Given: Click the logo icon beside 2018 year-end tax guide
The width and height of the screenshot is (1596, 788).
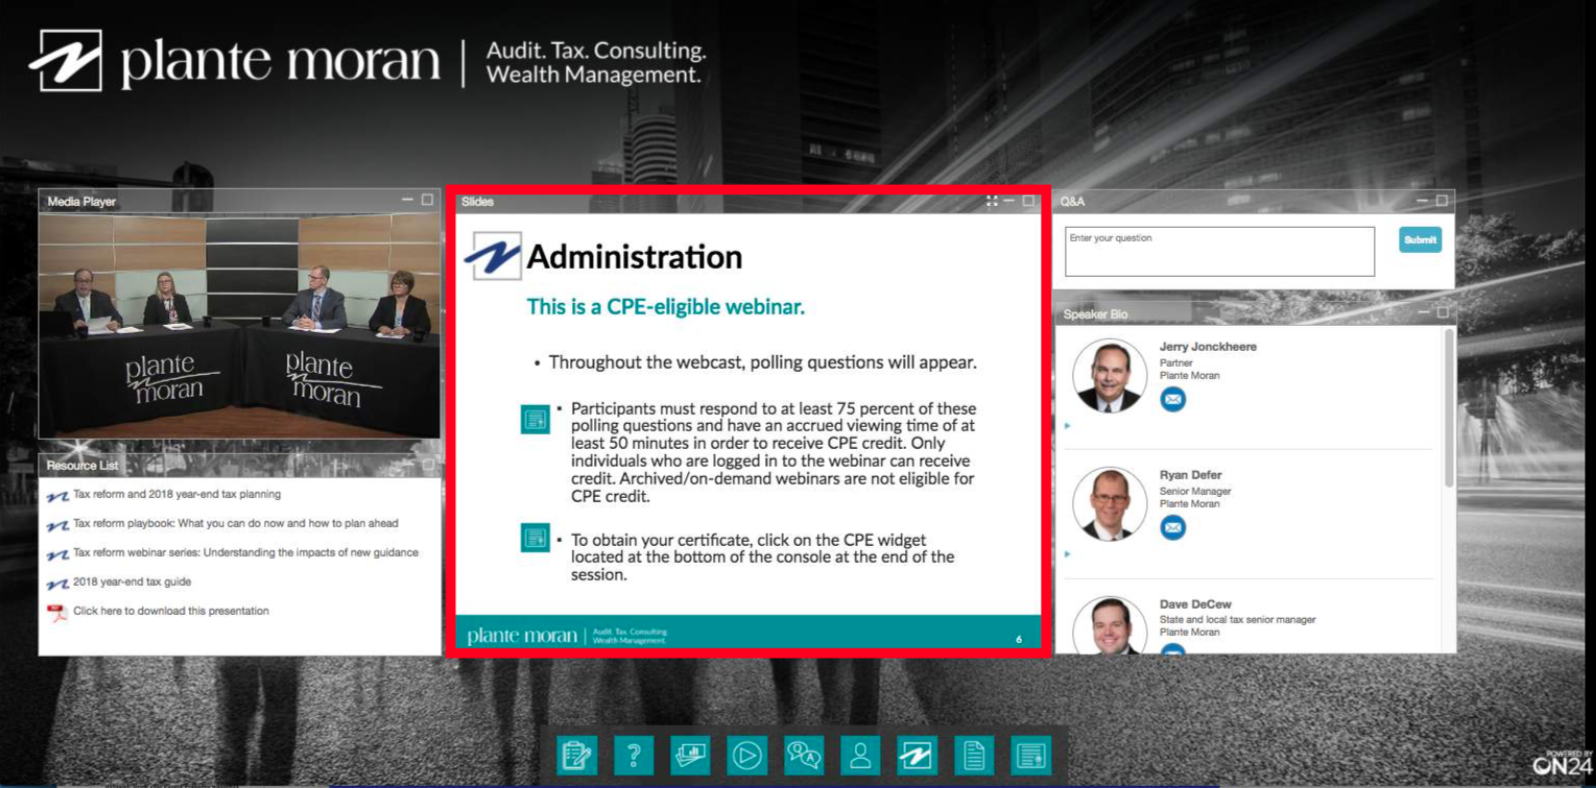Looking at the screenshot, I should [58, 583].
